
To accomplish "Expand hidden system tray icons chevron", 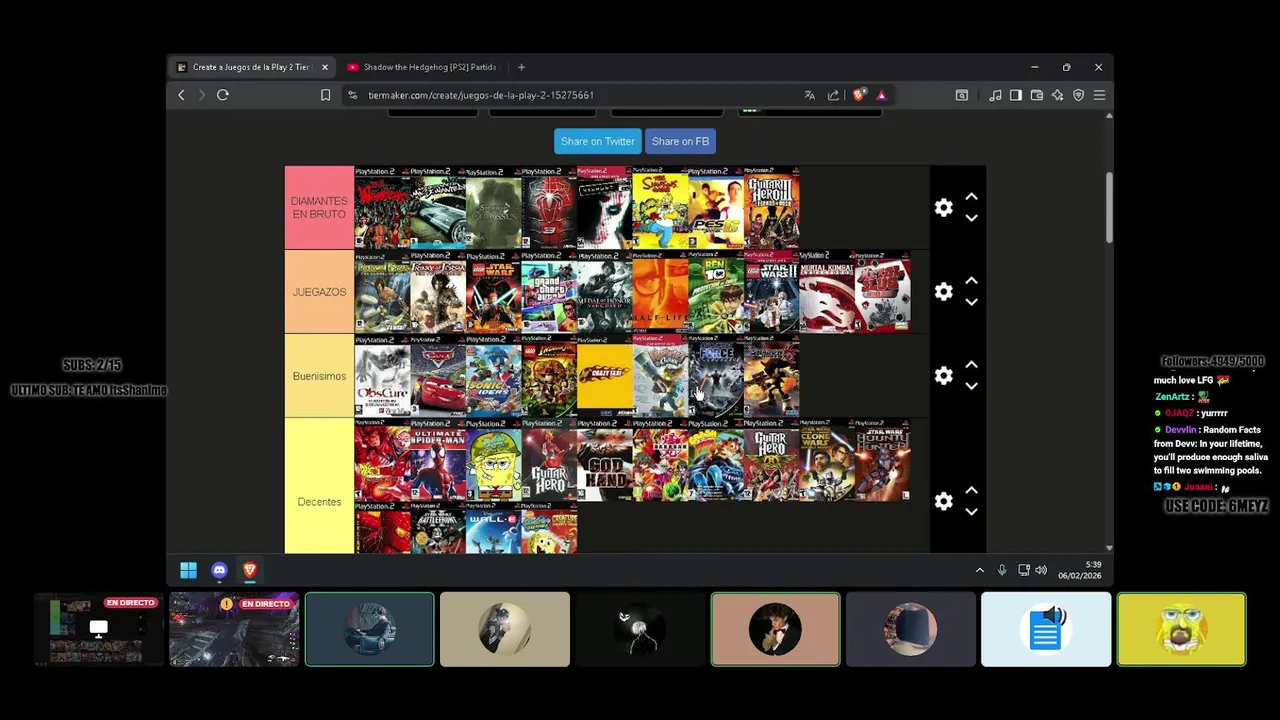I will (x=979, y=570).
